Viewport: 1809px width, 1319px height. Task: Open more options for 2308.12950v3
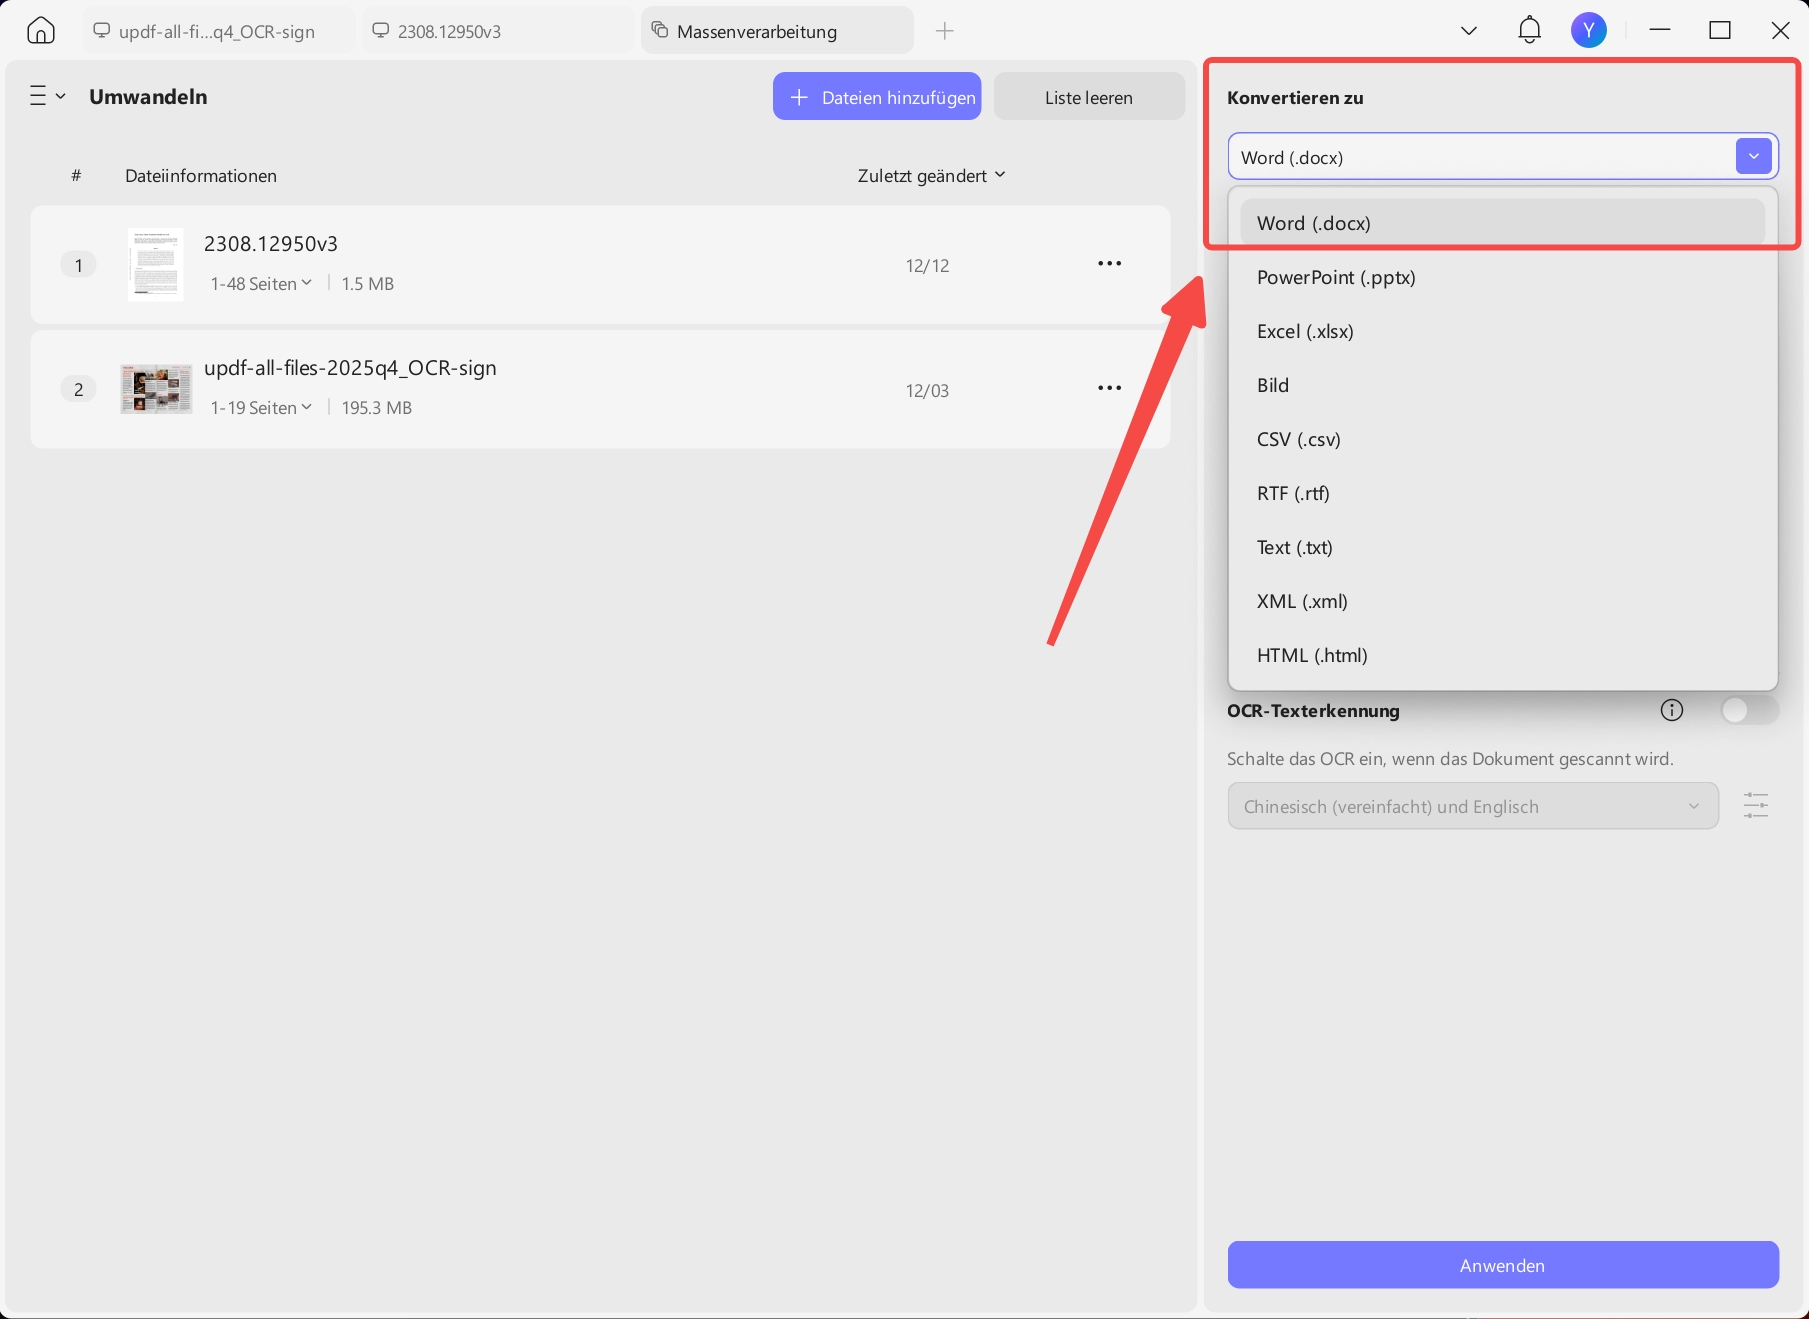[x=1109, y=264]
